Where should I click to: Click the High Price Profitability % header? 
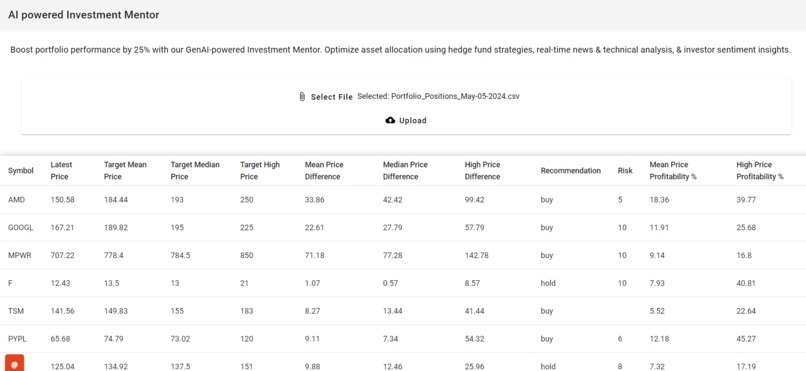point(760,171)
